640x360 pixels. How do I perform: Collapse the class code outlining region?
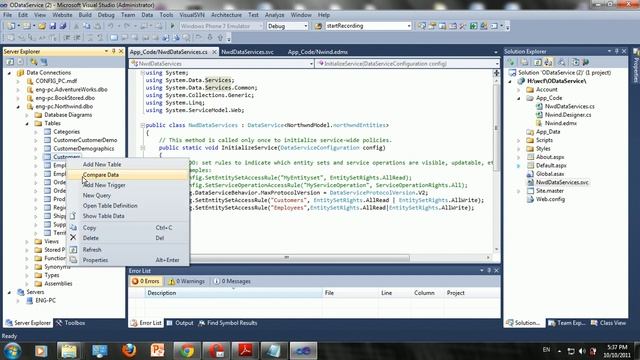[x=142, y=125]
